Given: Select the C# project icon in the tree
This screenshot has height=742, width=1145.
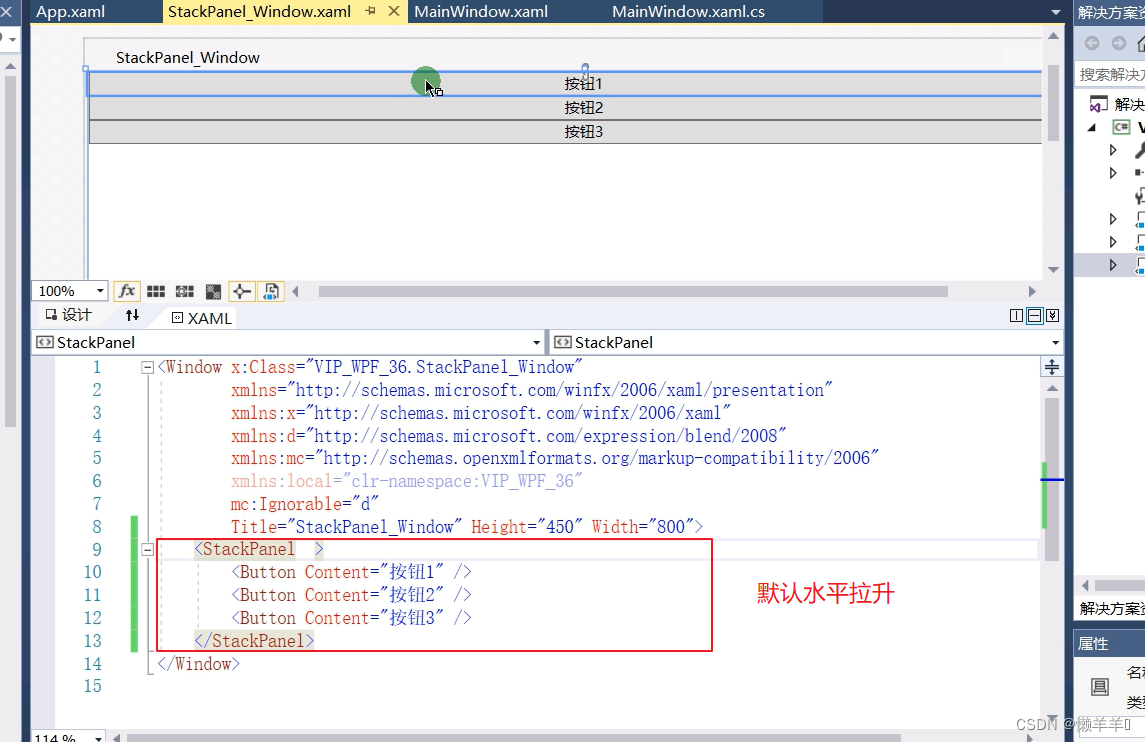Looking at the screenshot, I should point(1122,127).
